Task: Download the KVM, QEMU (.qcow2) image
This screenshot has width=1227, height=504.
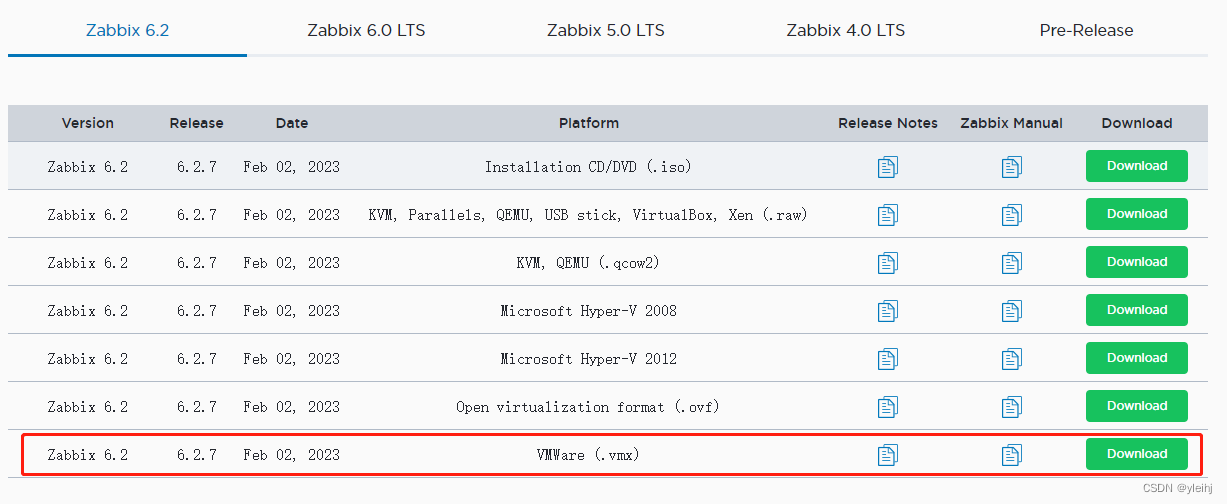Action: tap(1136, 262)
